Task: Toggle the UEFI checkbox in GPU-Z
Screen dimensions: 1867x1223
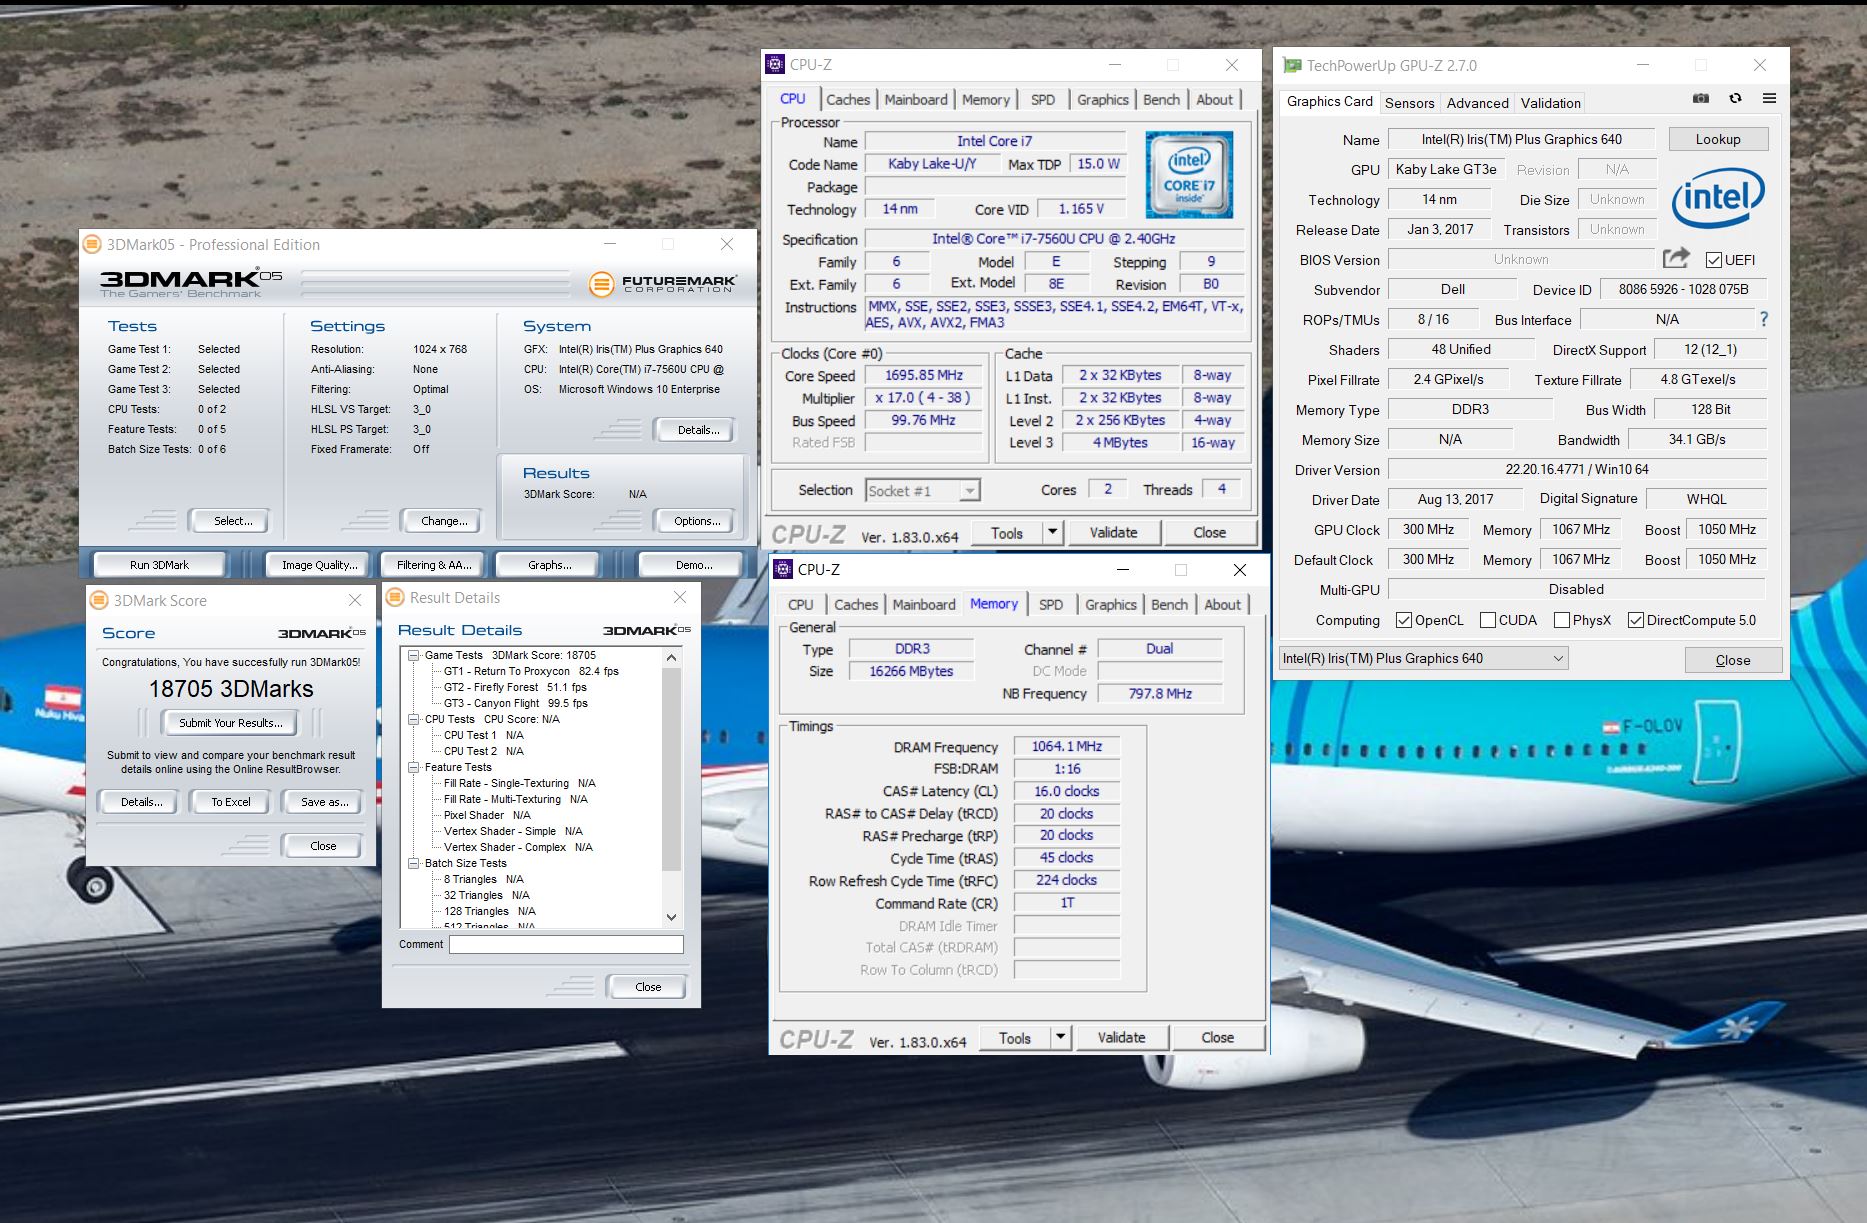Action: point(1714,260)
